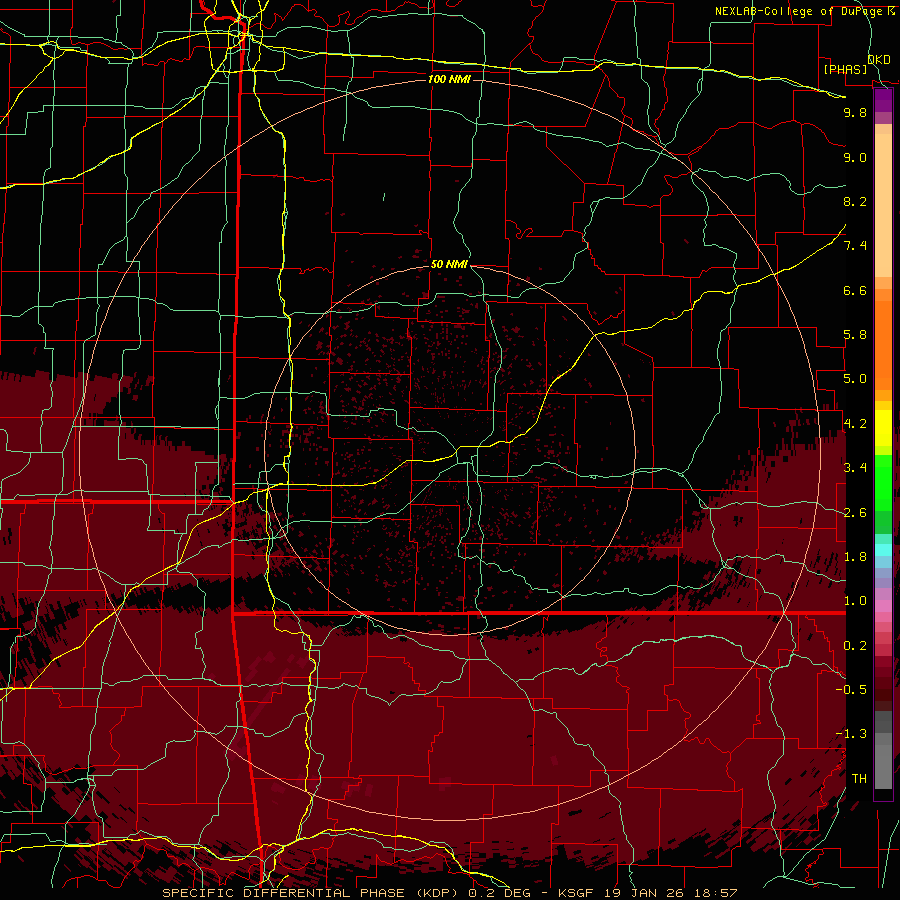The width and height of the screenshot is (900, 900).
Task: Click the 6.6 scale value
Action: pos(855,290)
